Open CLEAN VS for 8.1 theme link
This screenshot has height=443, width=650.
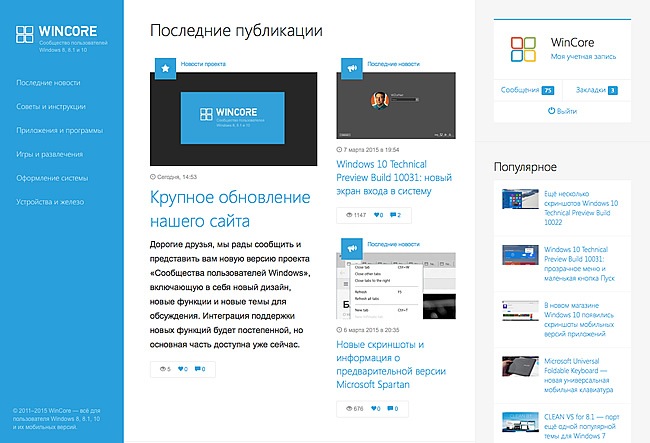582,426
